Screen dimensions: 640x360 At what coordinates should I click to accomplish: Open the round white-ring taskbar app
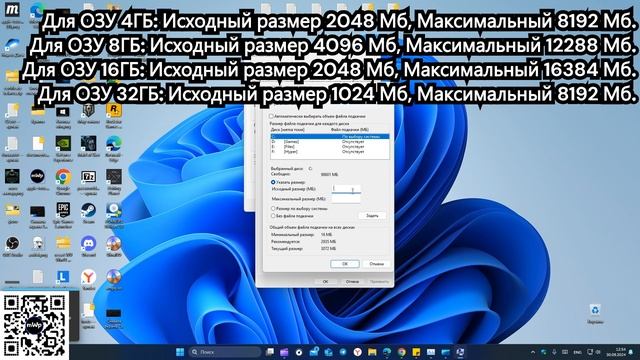pyautogui.click(x=299, y=352)
